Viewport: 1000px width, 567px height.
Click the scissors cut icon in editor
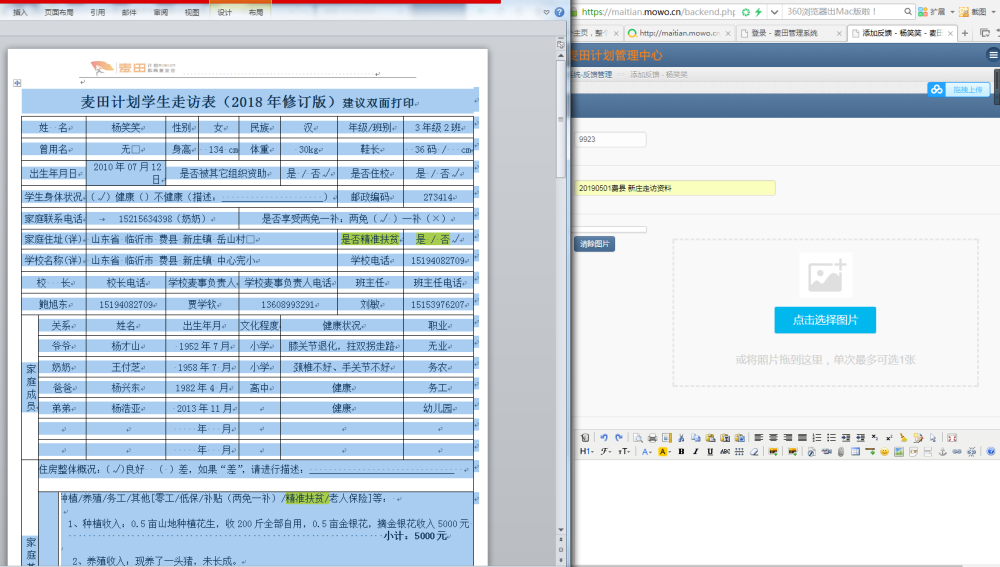(681, 438)
